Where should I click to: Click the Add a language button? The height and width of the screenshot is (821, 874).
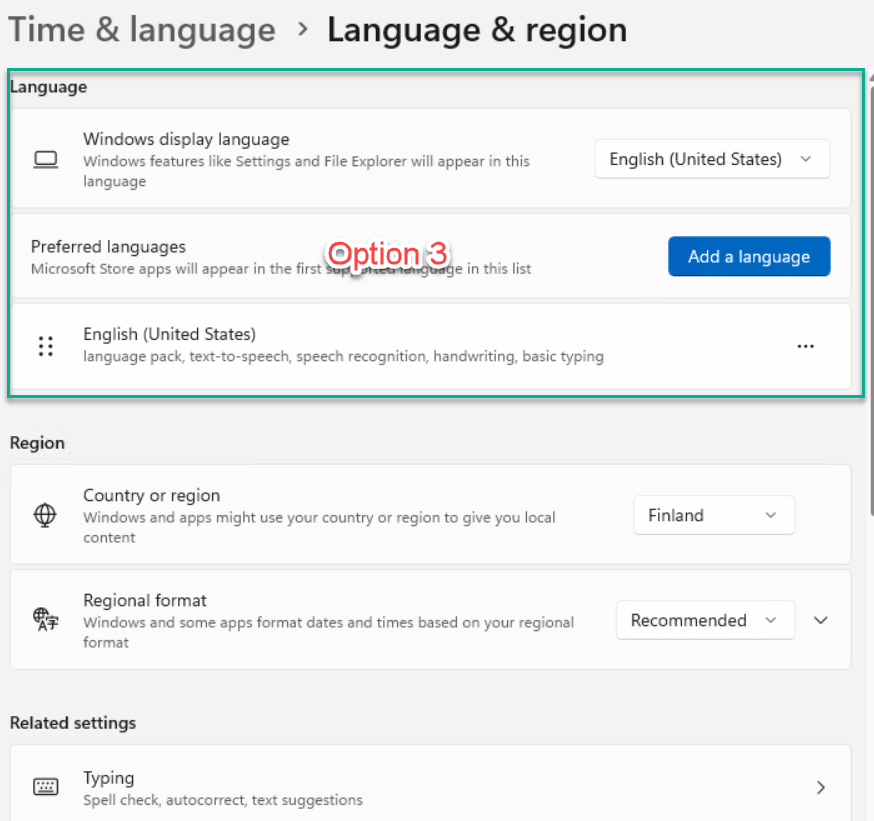point(749,256)
